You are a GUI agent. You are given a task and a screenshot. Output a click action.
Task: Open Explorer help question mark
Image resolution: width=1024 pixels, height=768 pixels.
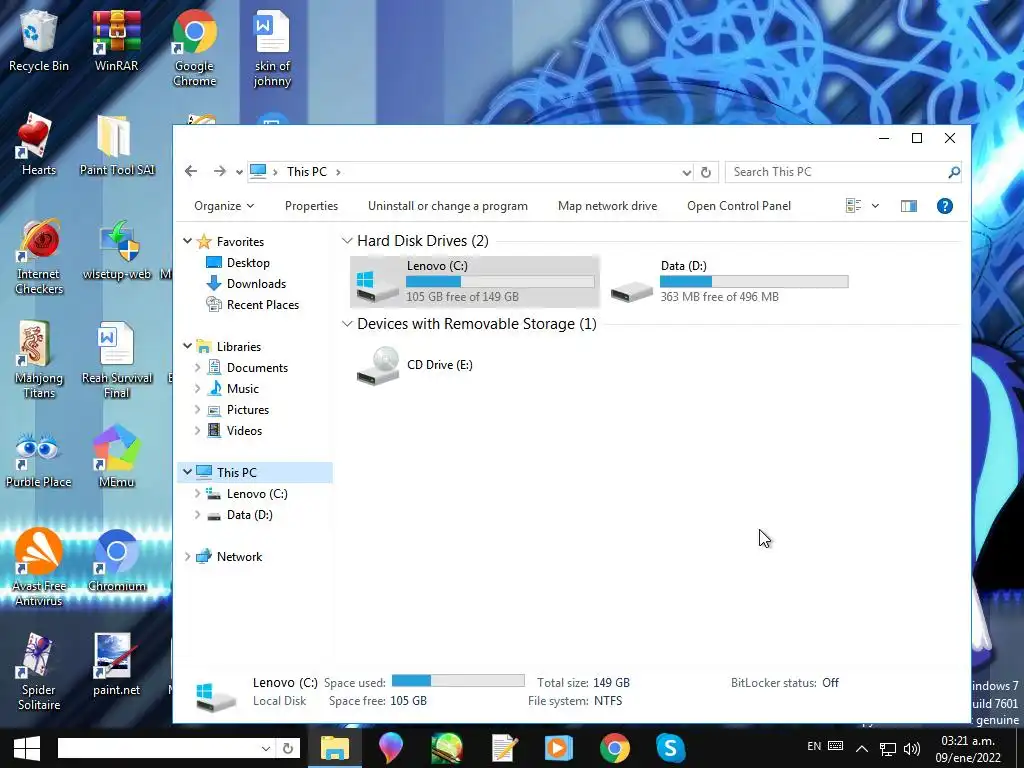coord(944,206)
